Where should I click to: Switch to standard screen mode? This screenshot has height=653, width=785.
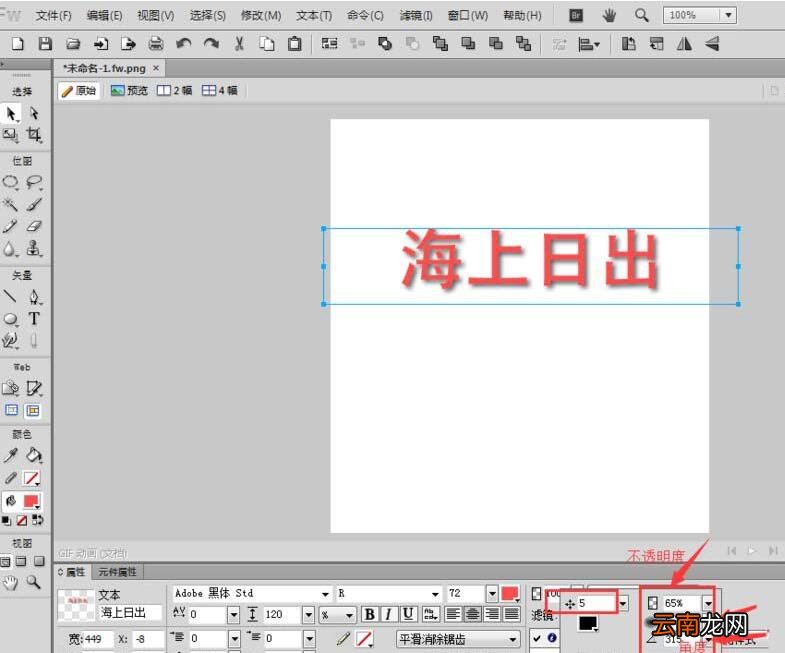[x=5, y=561]
